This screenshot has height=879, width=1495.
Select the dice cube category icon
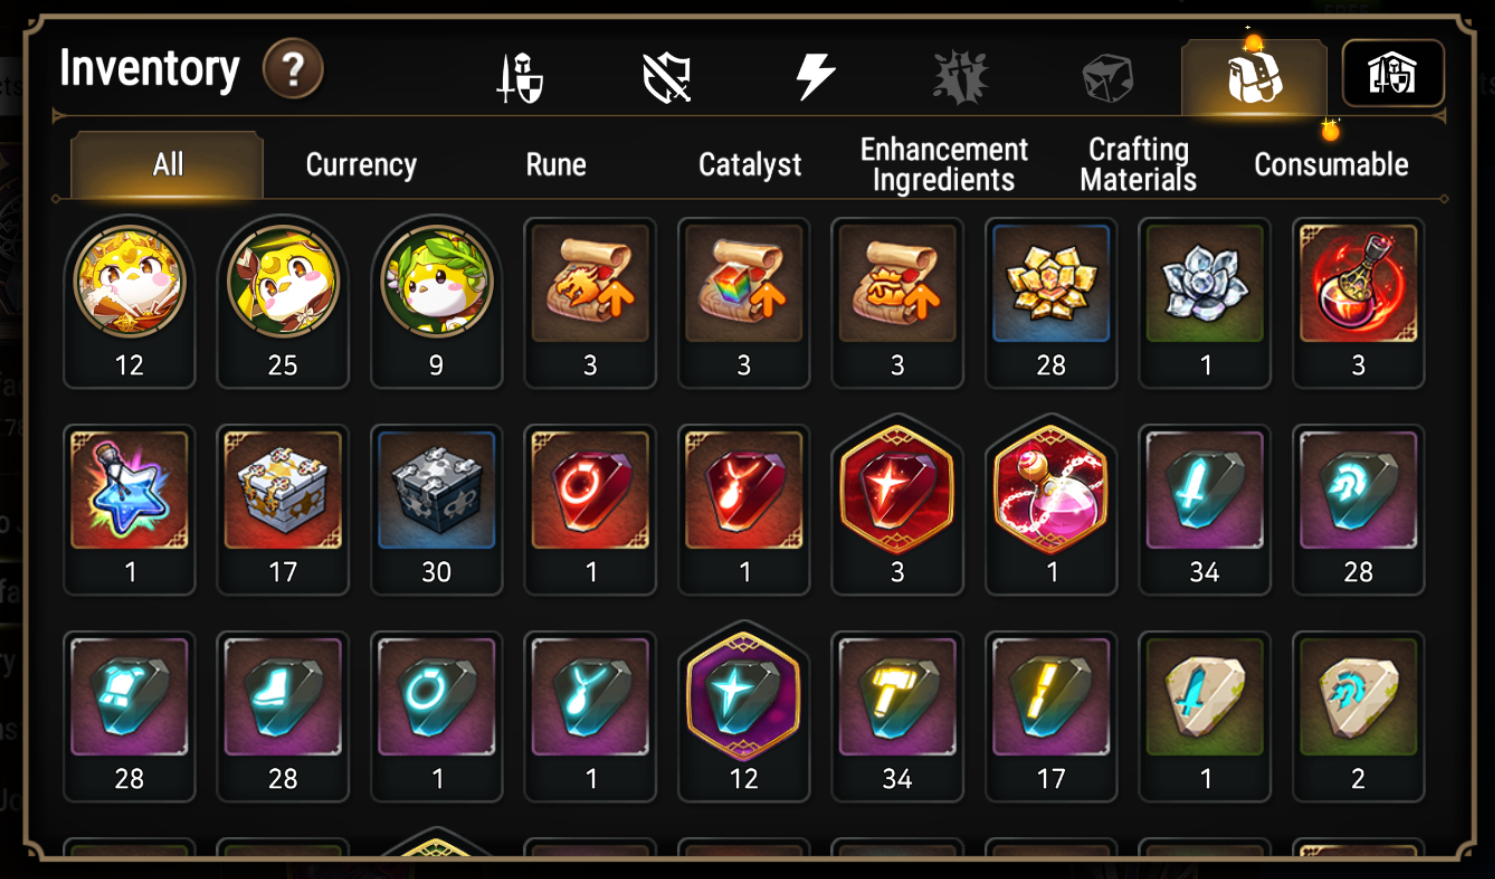1107,78
